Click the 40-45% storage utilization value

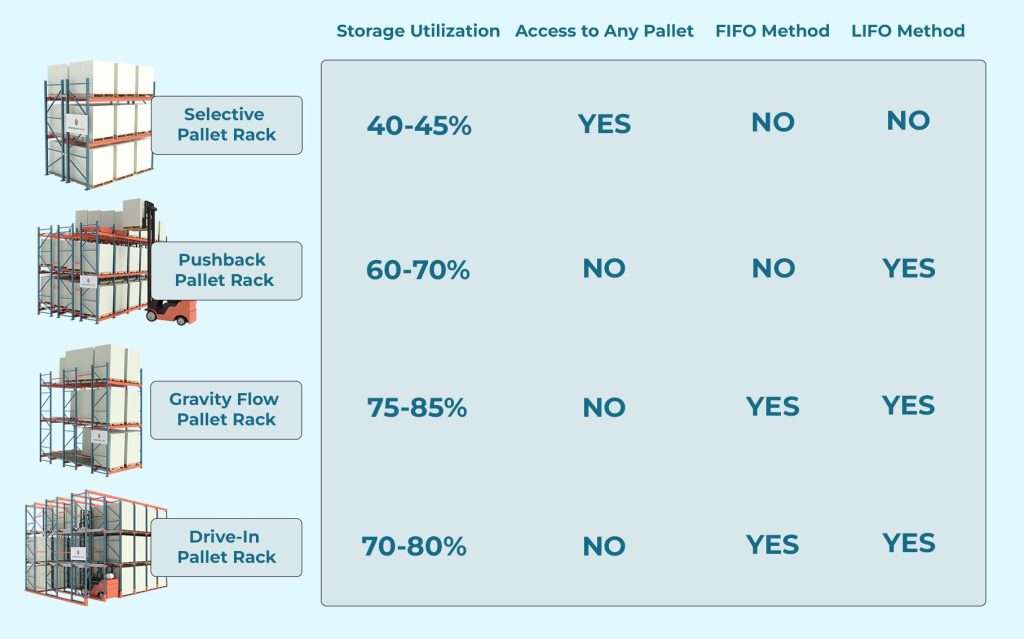pos(418,125)
